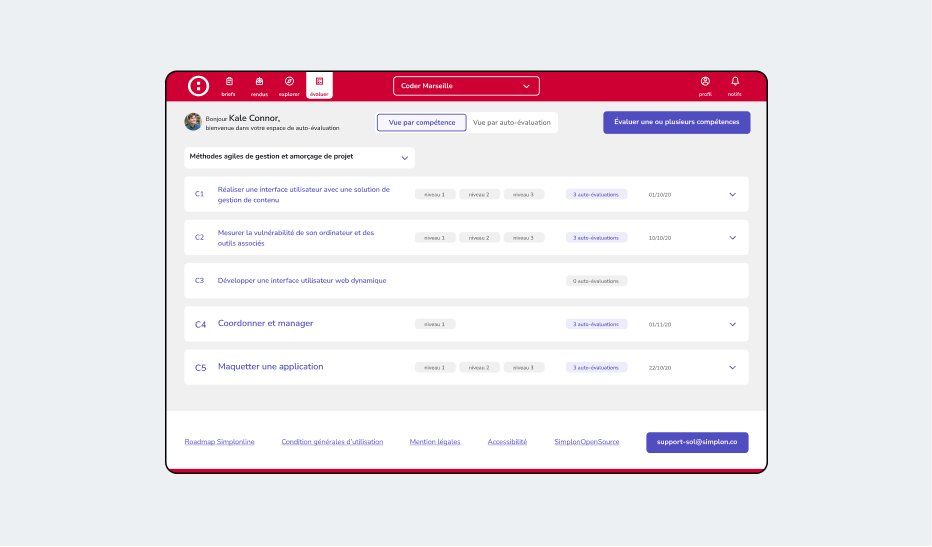Open the profil icon
The width and height of the screenshot is (932, 547).
tap(705, 86)
